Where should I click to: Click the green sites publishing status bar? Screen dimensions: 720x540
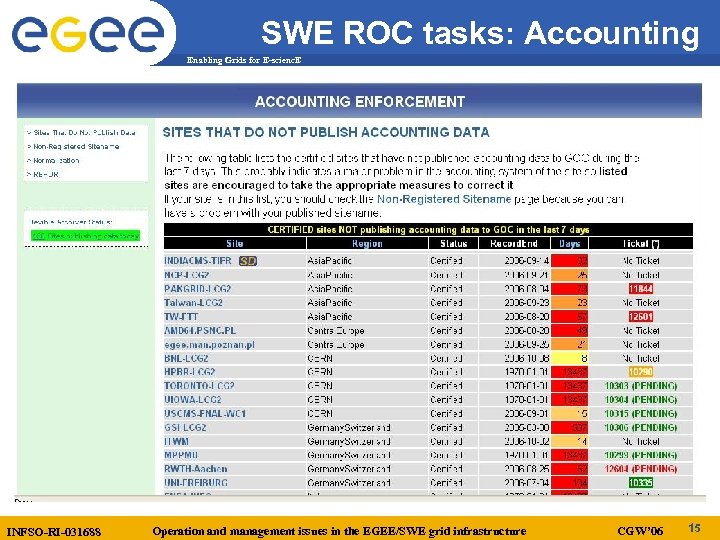point(85,236)
